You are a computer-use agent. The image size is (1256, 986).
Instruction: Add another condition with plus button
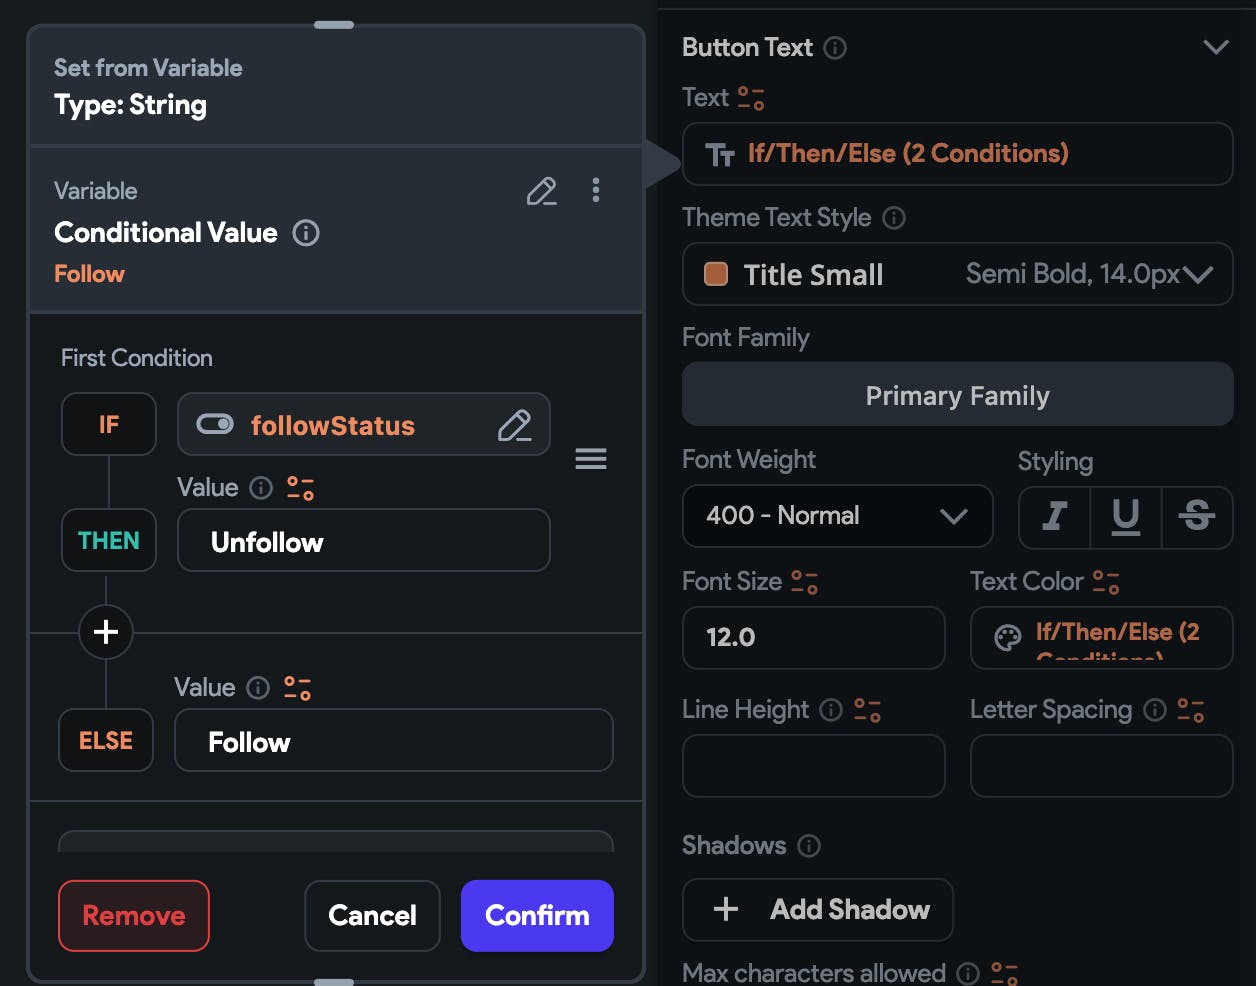pos(106,632)
